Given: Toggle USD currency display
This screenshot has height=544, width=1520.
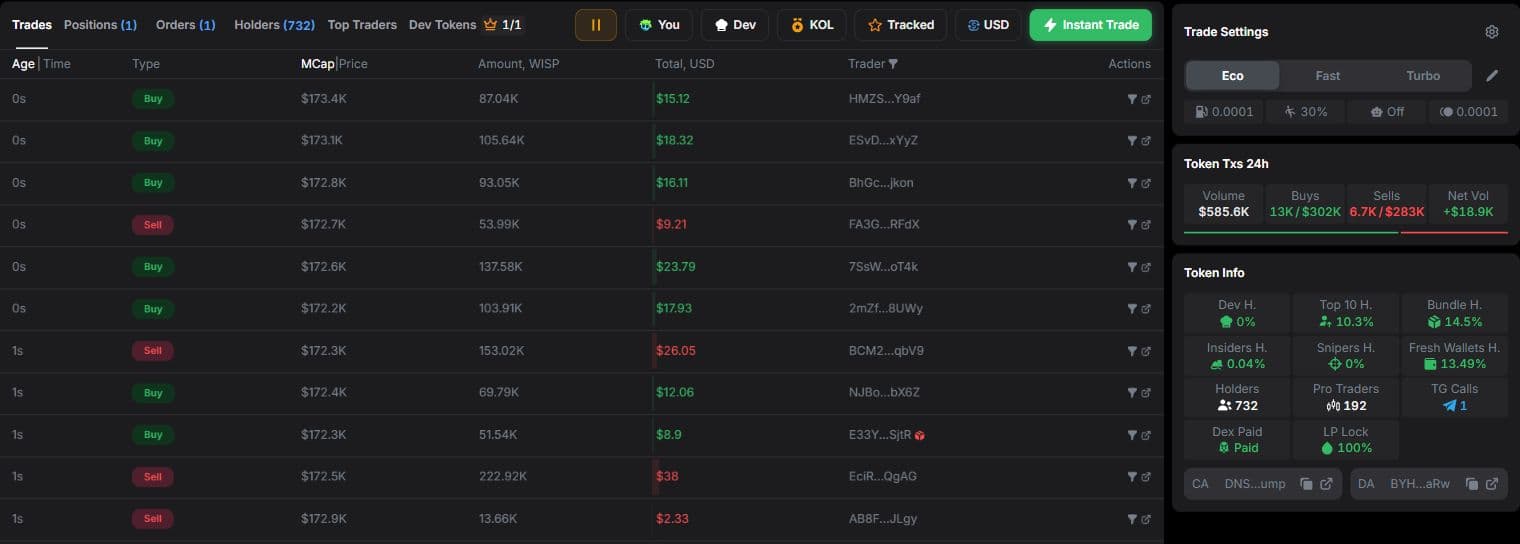Looking at the screenshot, I should coord(987,25).
